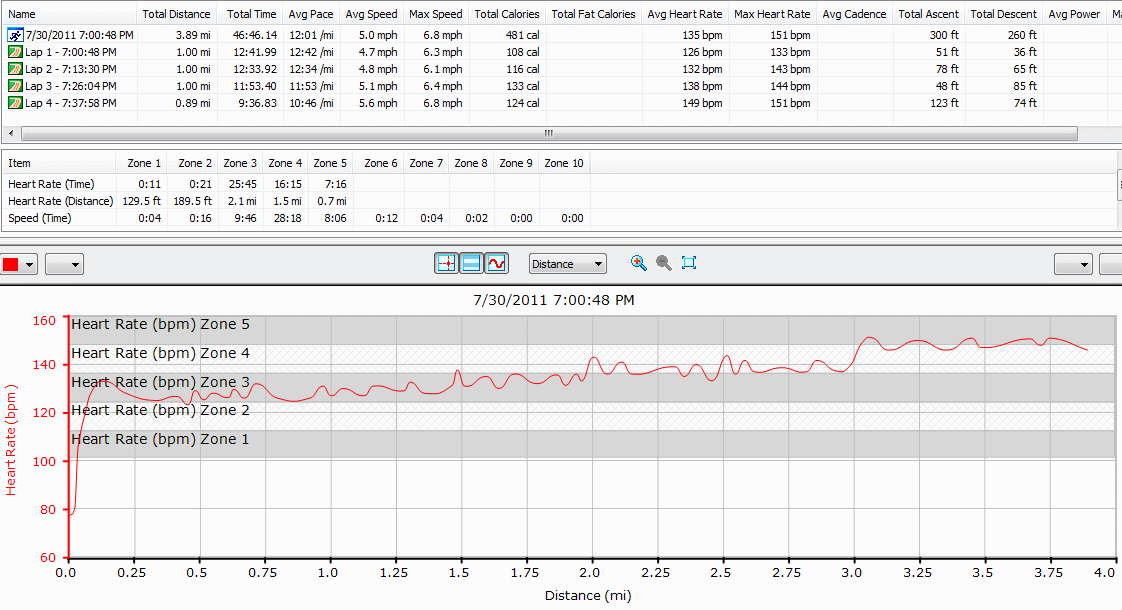Select the 7/30/2011 7:00:48 PM activity row
Image resolution: width=1122 pixels, height=610 pixels.
561,34
